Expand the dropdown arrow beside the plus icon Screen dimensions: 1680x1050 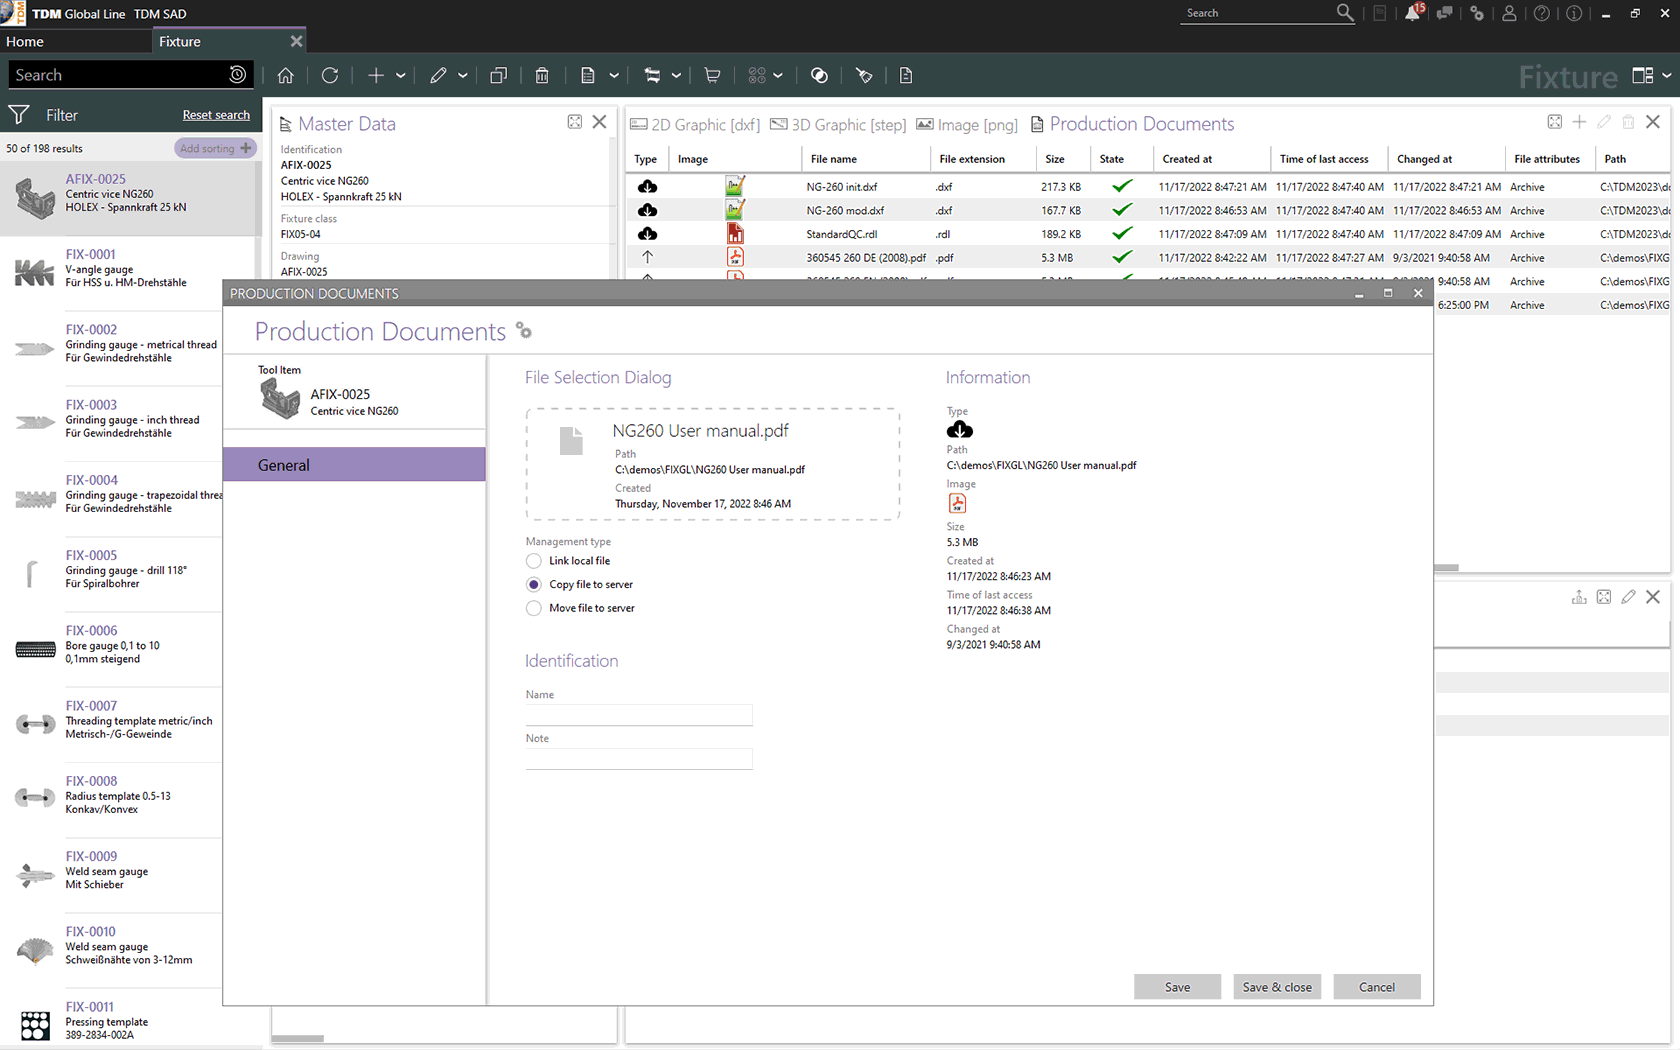(x=401, y=76)
